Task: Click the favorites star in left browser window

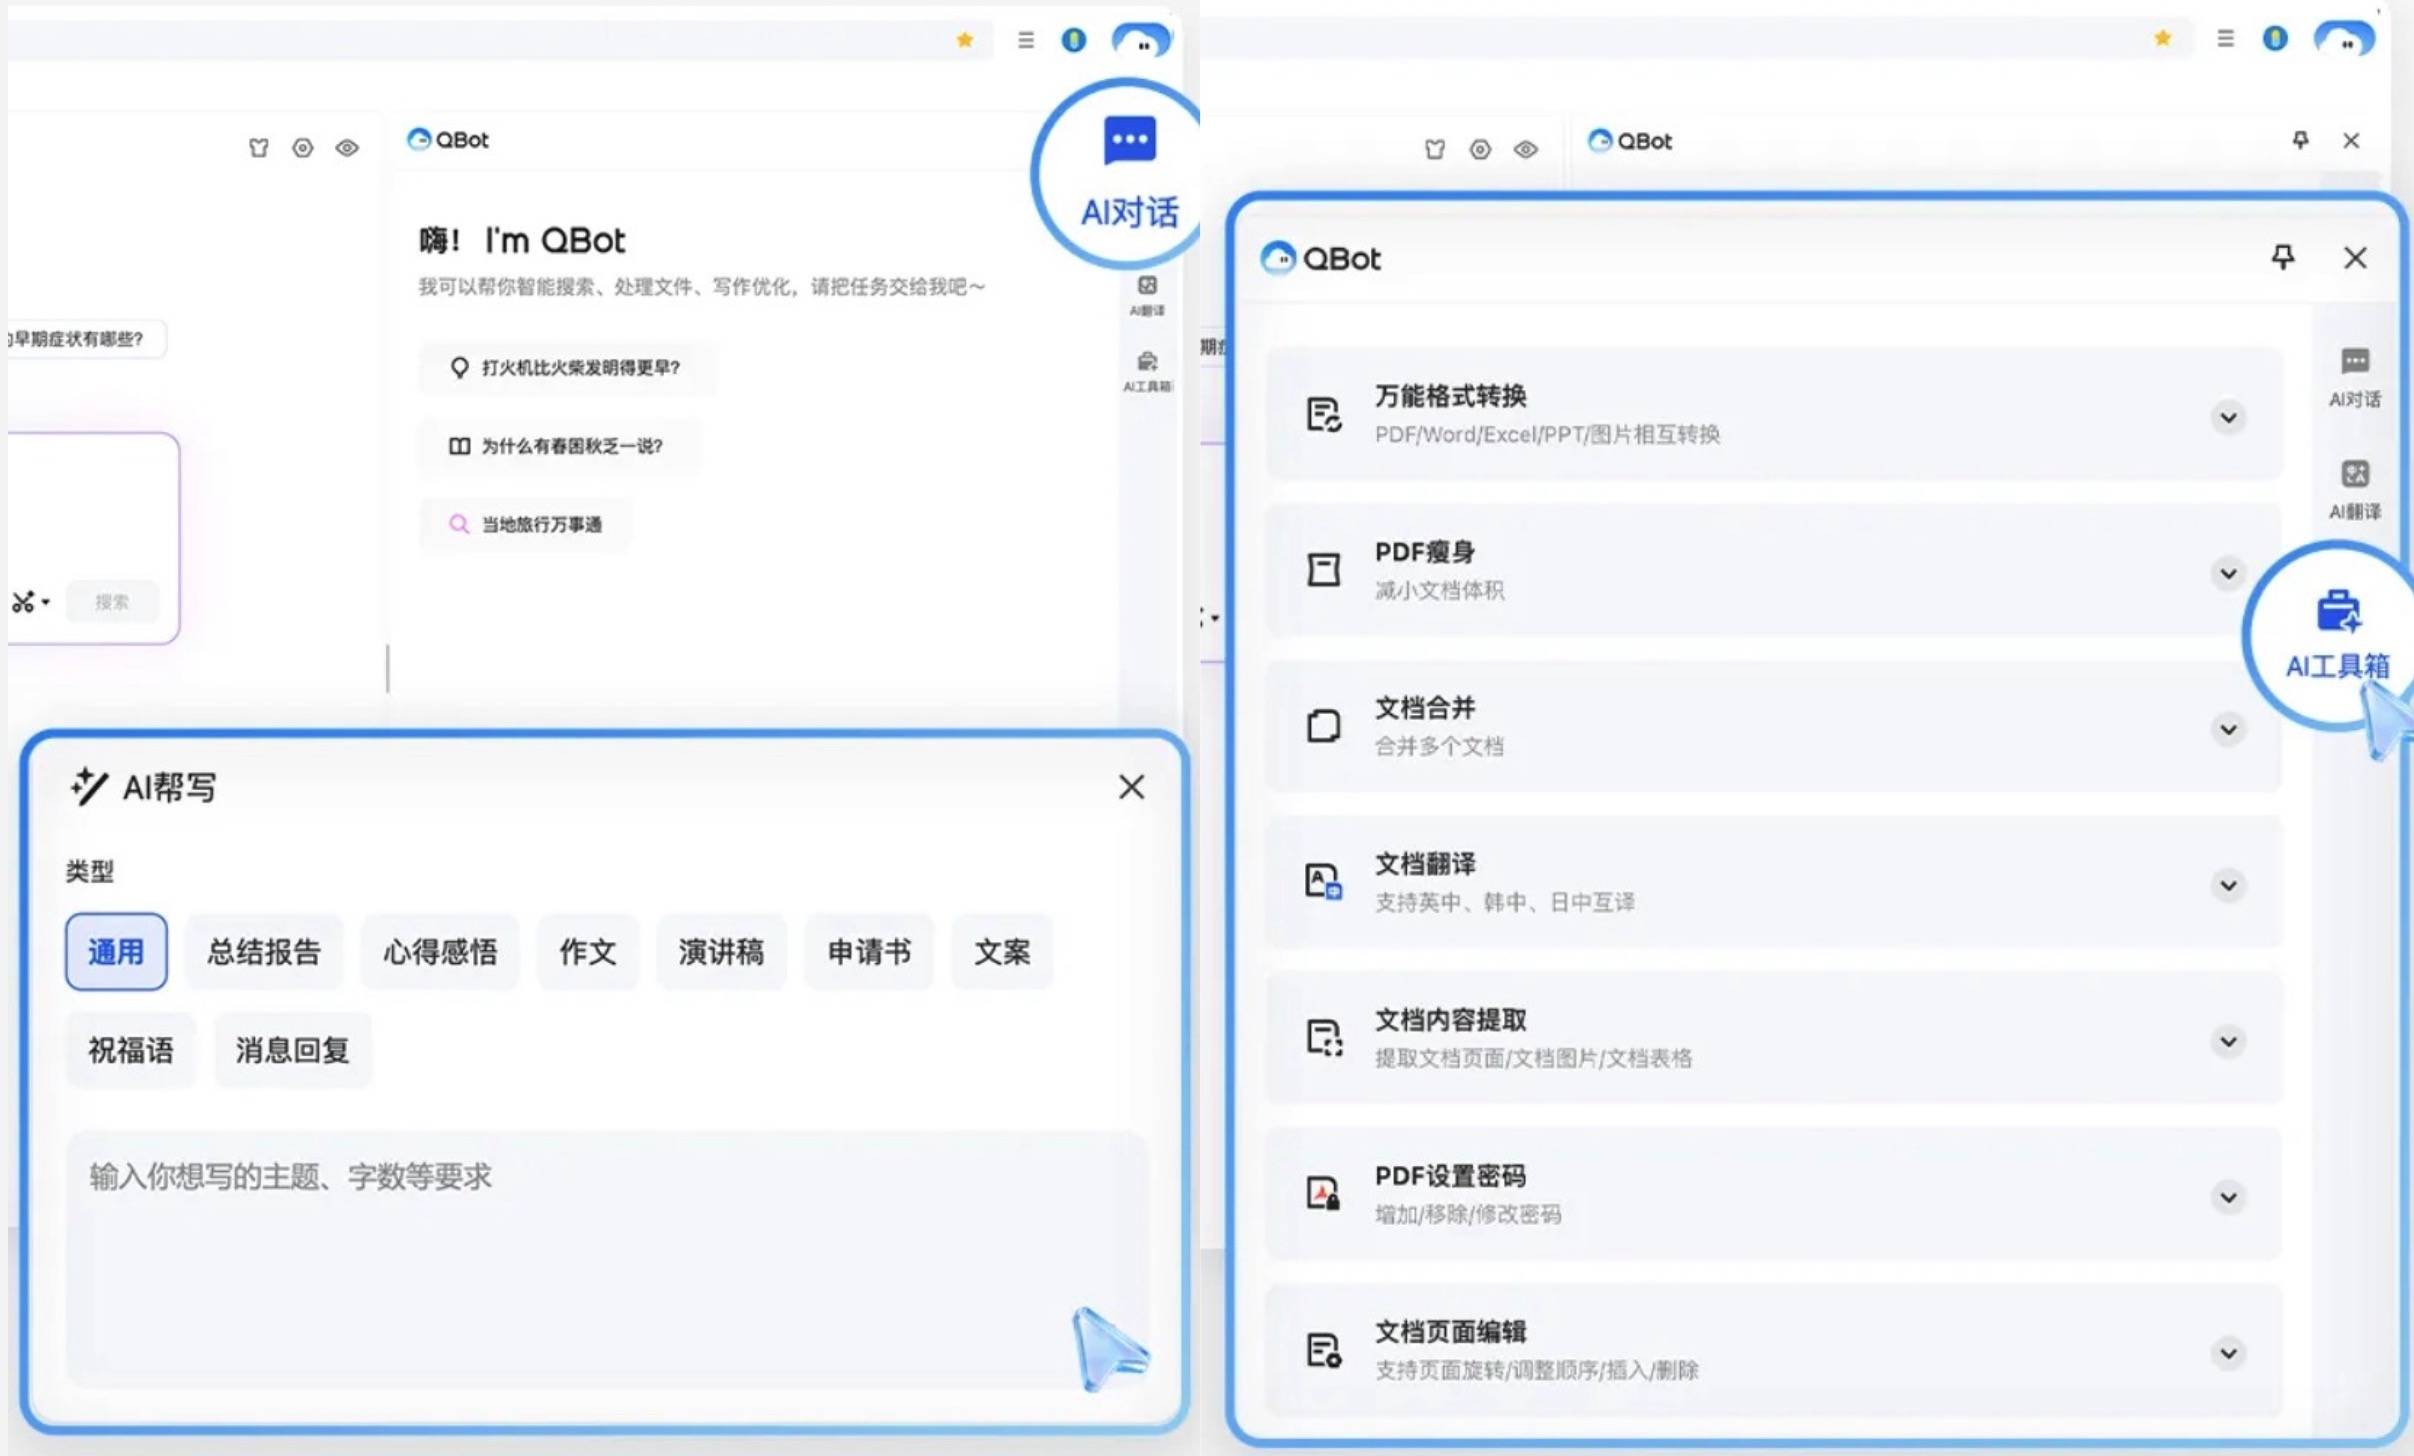Action: click(965, 40)
